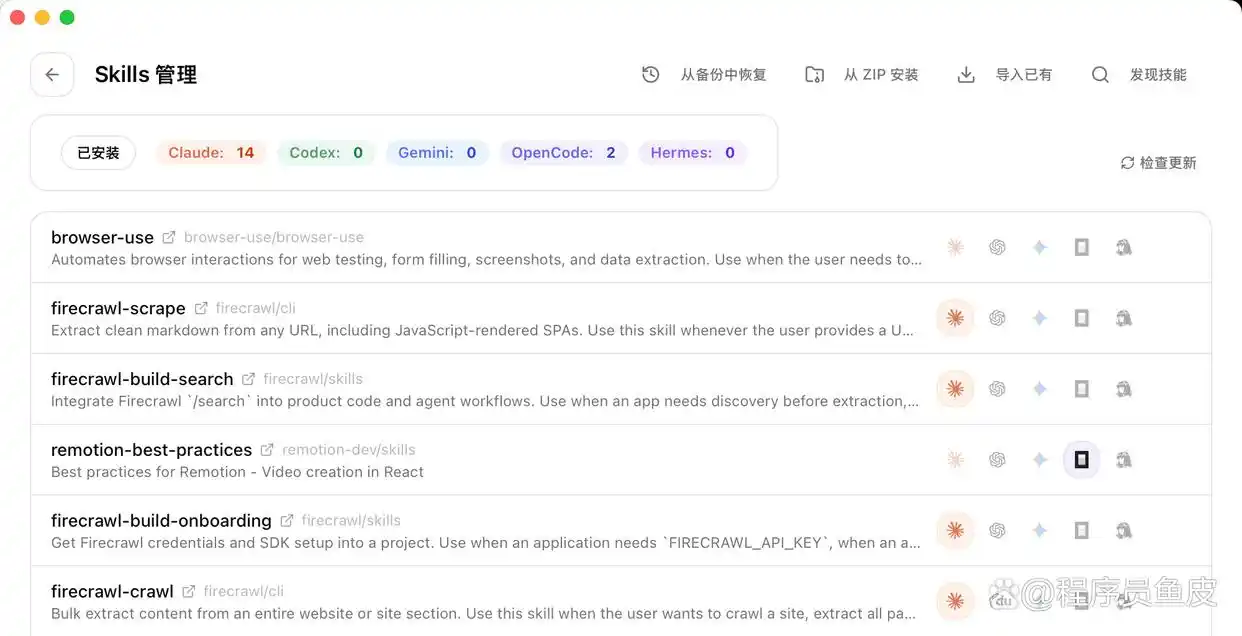Click Hermes icon on remotion-best-practices row

(1123, 460)
